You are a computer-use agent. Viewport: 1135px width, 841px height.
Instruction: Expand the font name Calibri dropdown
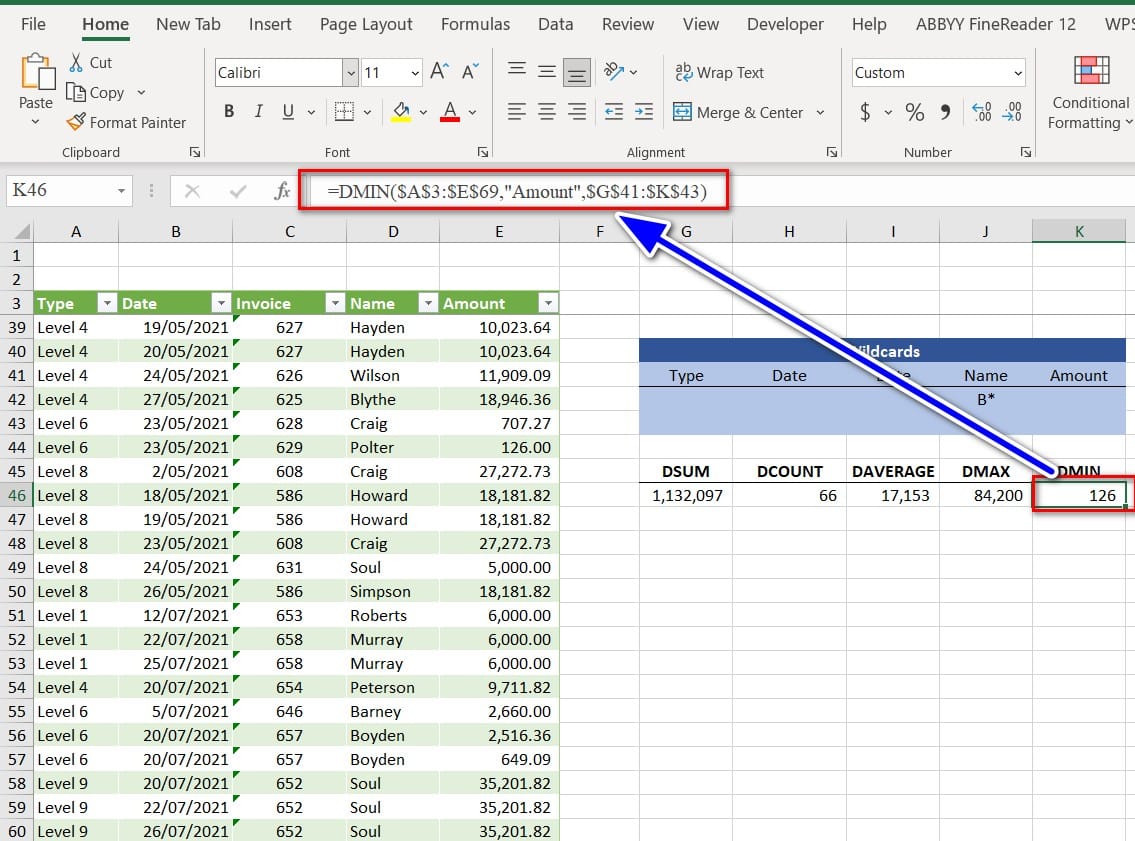pos(350,72)
